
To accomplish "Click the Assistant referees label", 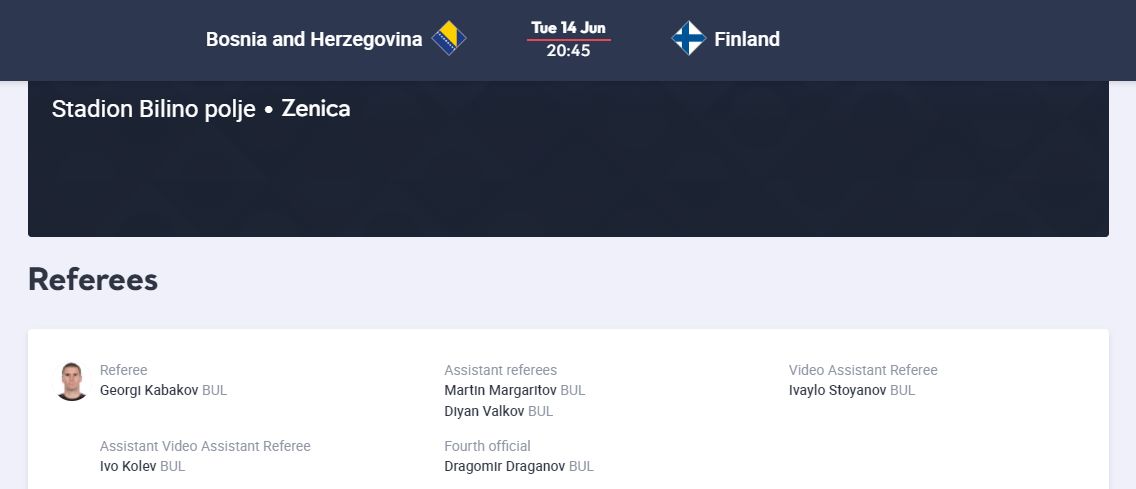I will point(500,370).
